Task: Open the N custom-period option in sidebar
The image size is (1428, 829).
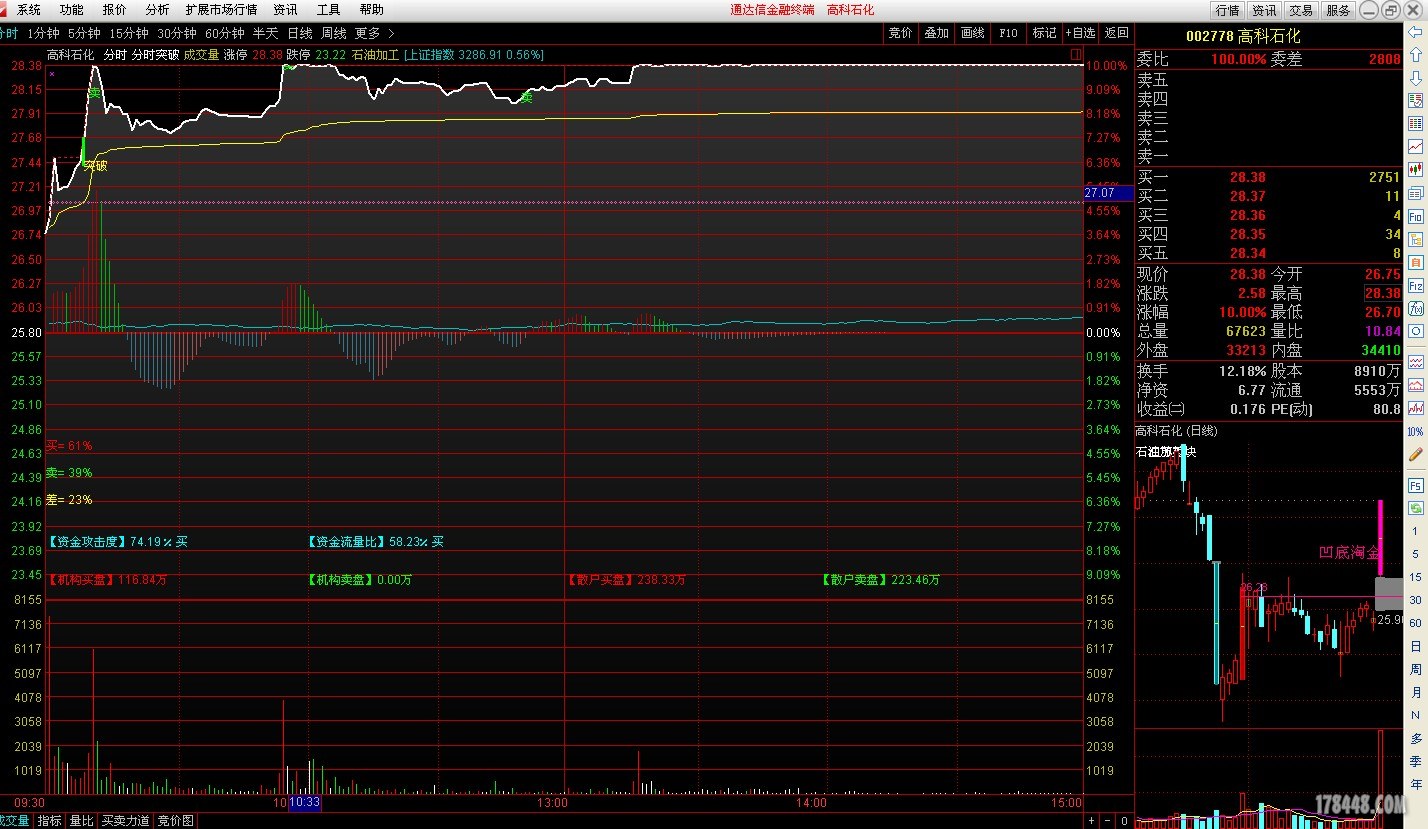Action: (1415, 715)
